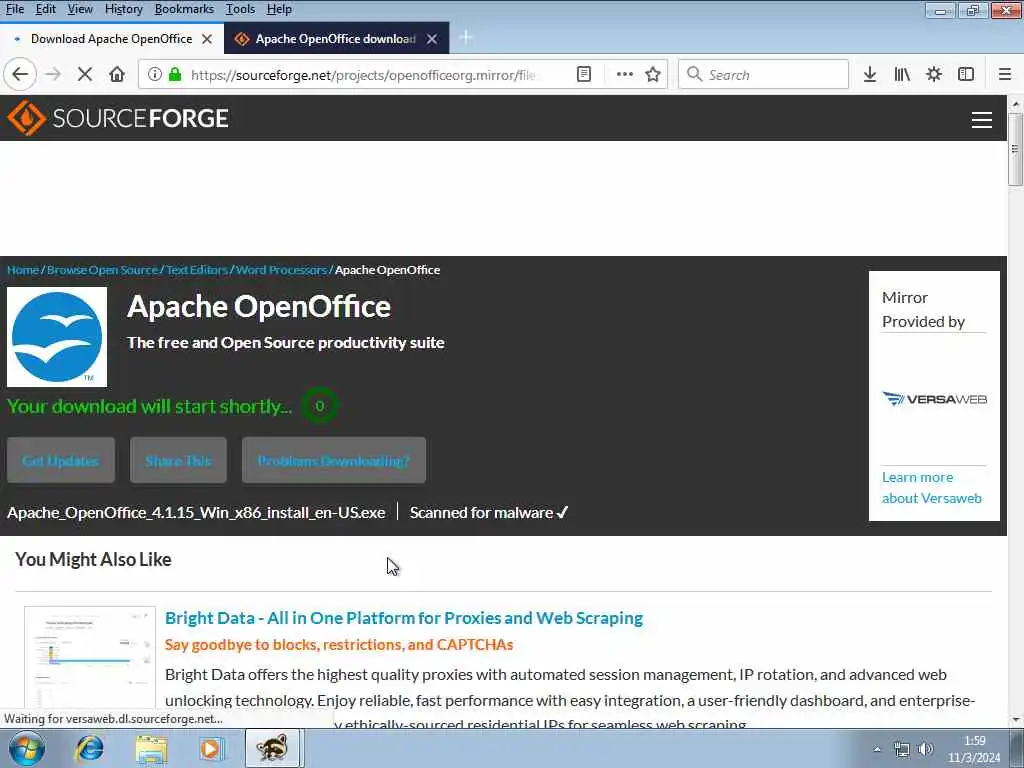Image resolution: width=1024 pixels, height=768 pixels.
Task: Open the Firefox library icon
Action: 902,74
